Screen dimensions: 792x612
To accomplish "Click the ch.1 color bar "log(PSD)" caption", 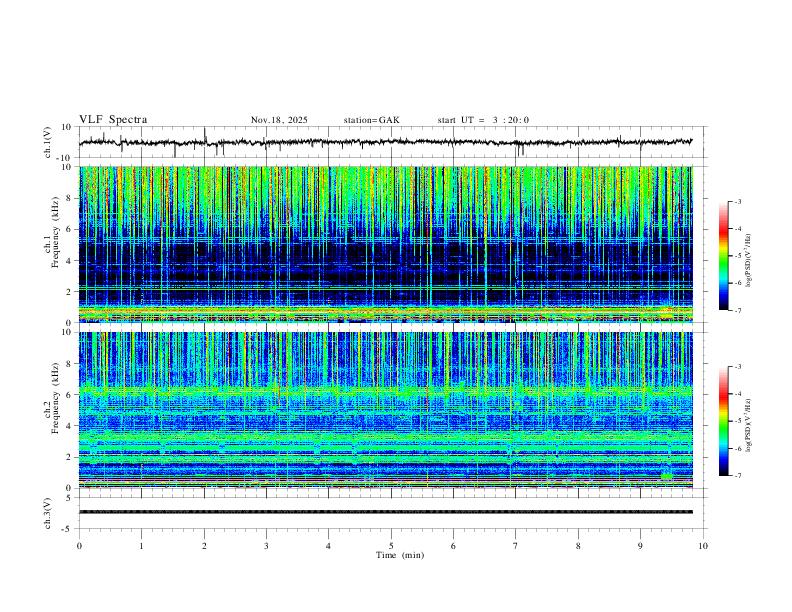I will coord(749,261).
